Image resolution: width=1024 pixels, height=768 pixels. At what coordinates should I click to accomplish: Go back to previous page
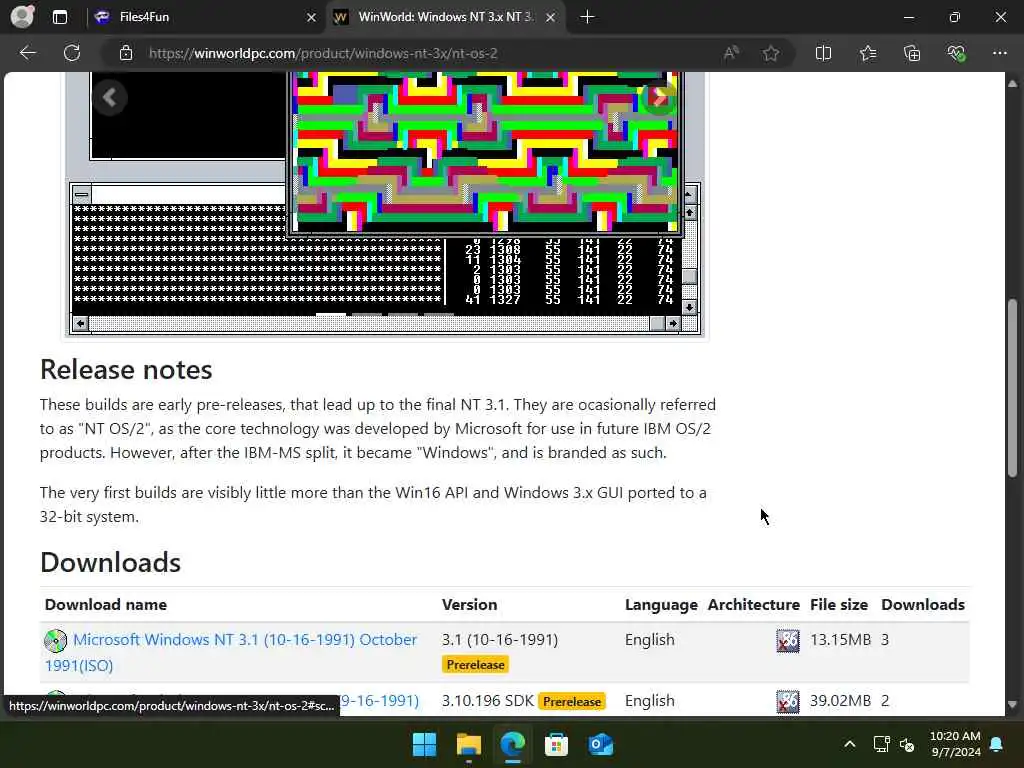coord(27,53)
